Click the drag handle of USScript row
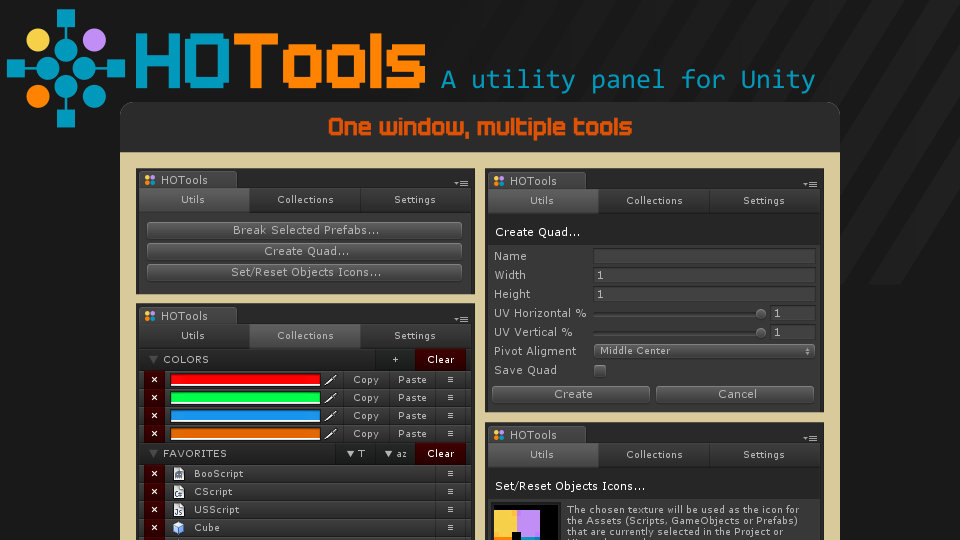This screenshot has height=540, width=960. point(450,509)
